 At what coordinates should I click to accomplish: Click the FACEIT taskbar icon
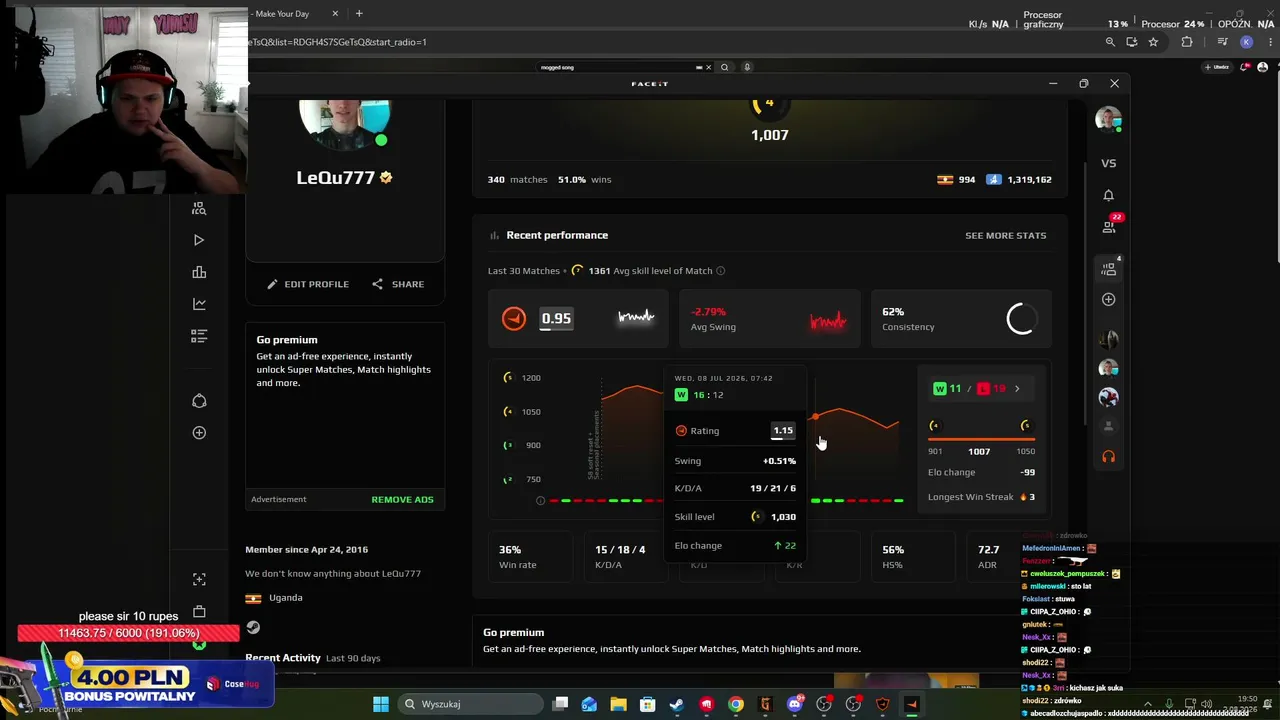pos(911,704)
